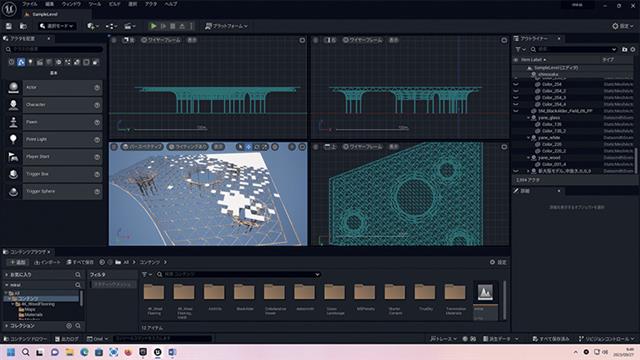The width and height of the screenshot is (640, 360).
Task: Open the File menu
Action: click(x=29, y=4)
